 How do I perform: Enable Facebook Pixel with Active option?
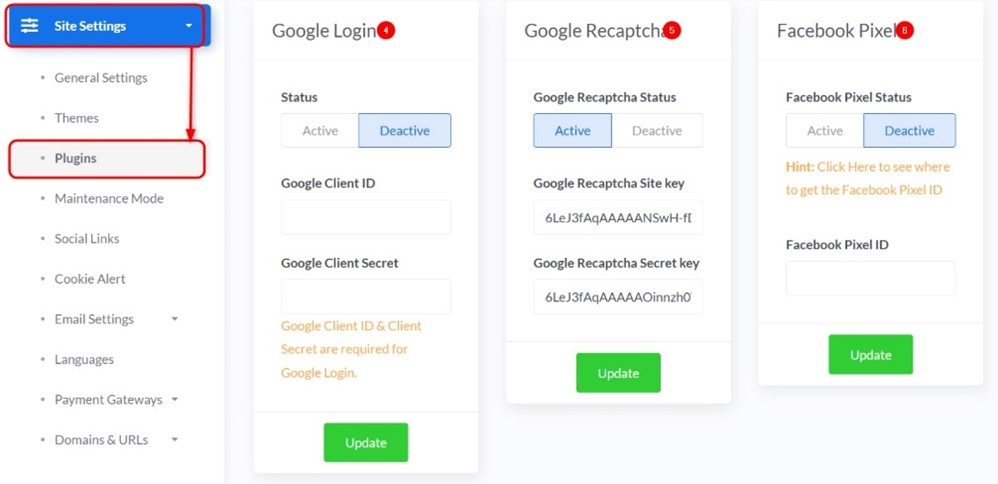[825, 131]
